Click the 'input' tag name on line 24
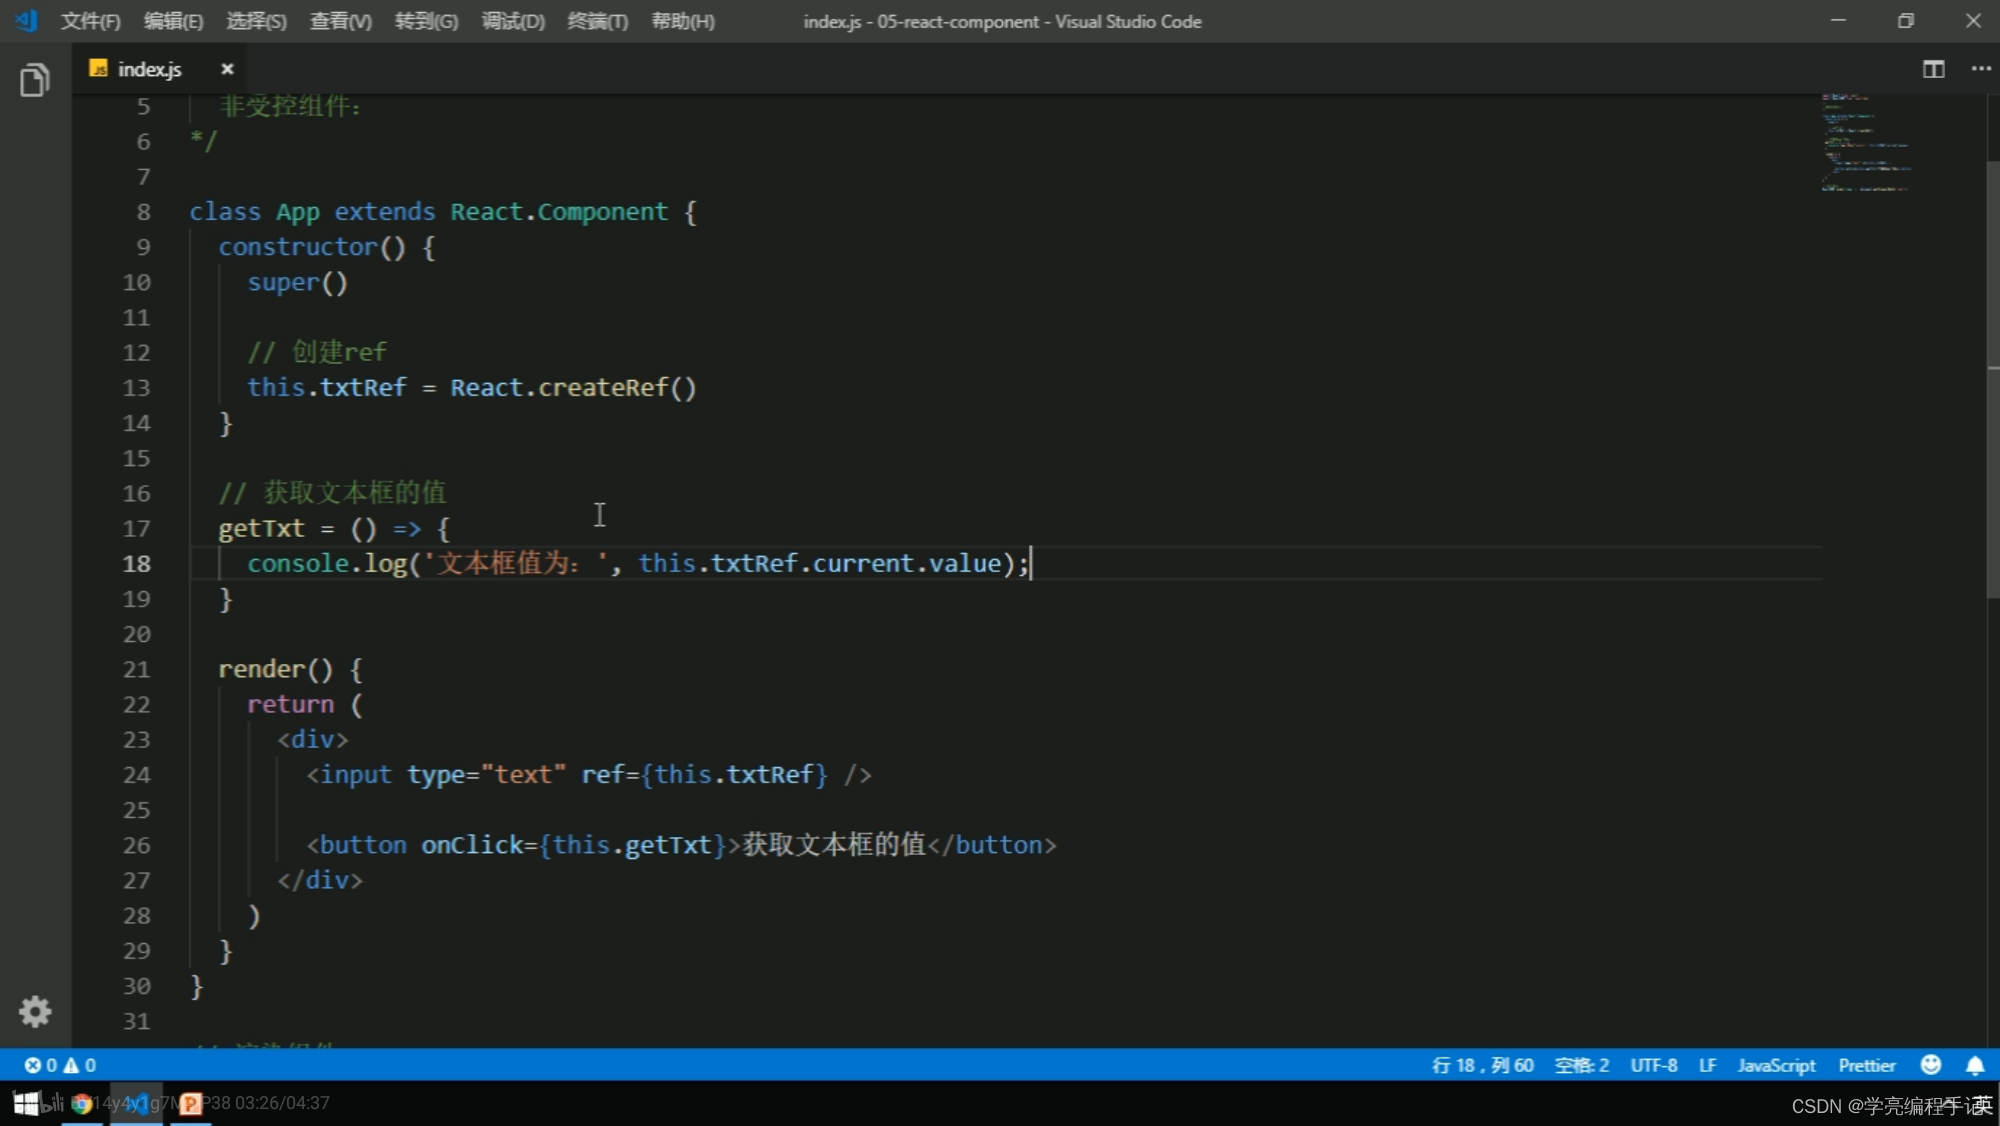 (356, 775)
